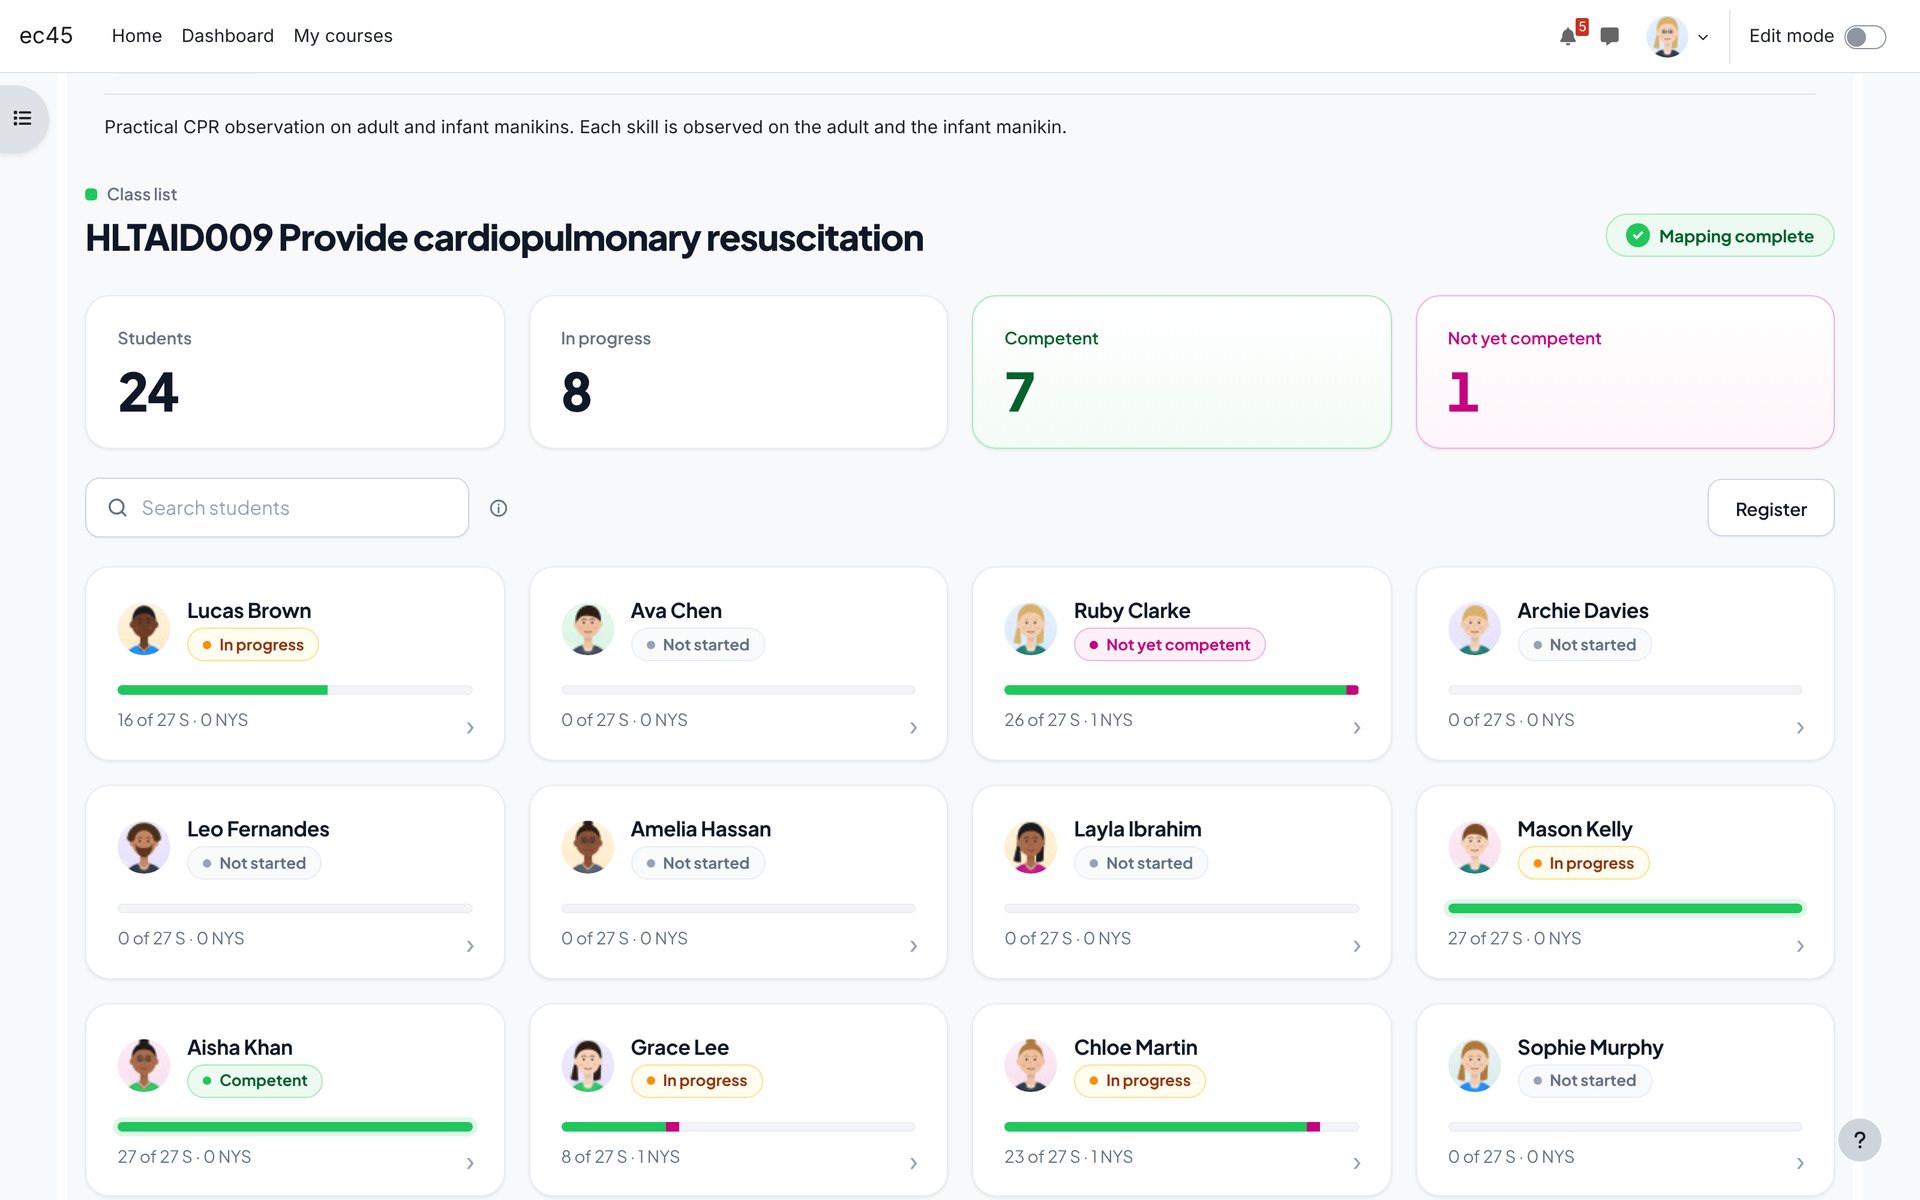This screenshot has height=1200, width=1920.
Task: Open course index sidebar drawer
Action: pyautogui.click(x=23, y=119)
